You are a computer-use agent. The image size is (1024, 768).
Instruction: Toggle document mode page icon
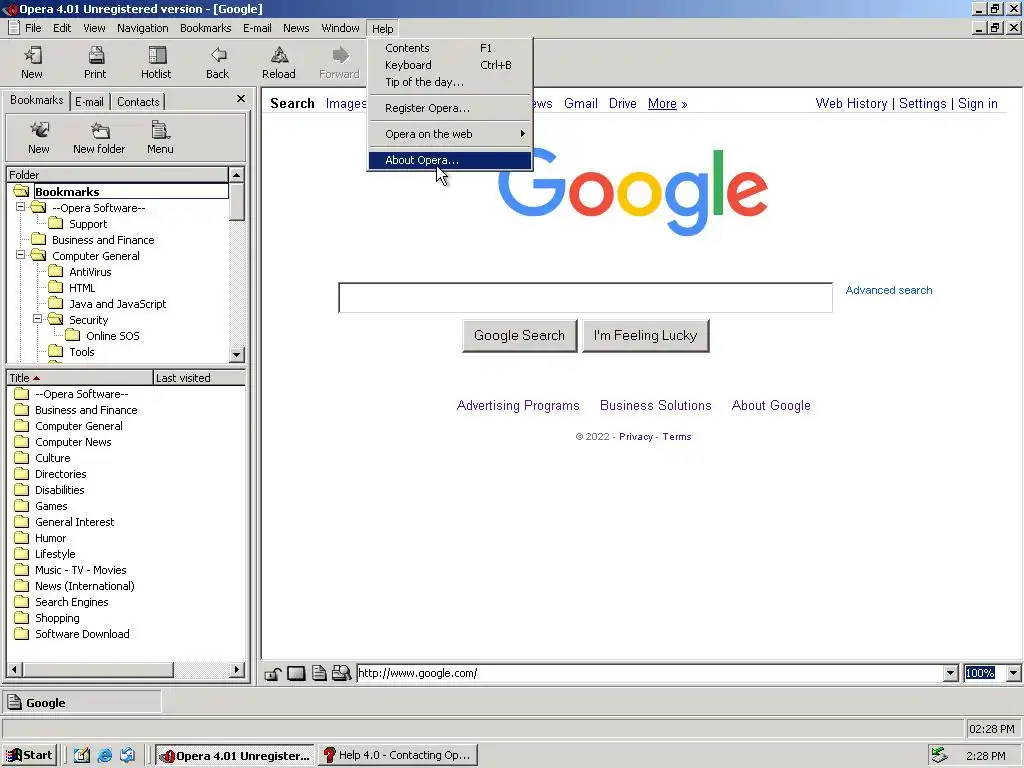[x=319, y=673]
